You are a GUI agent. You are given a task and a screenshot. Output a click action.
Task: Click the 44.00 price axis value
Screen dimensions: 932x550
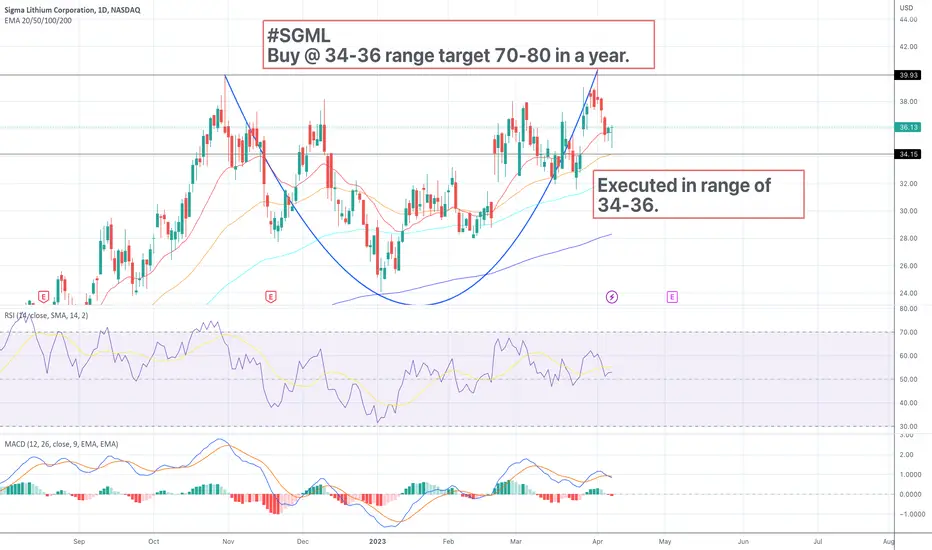tap(908, 20)
